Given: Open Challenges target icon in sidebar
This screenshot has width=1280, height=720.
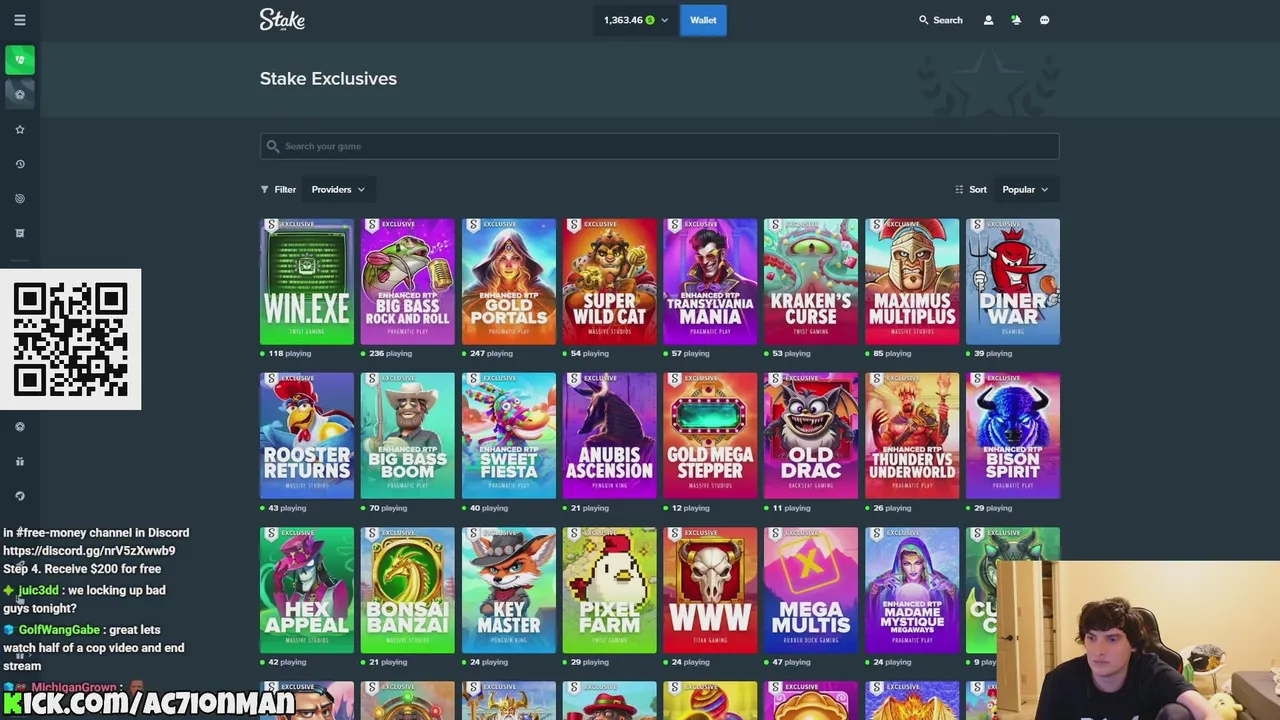Looking at the screenshot, I should coord(19,198).
